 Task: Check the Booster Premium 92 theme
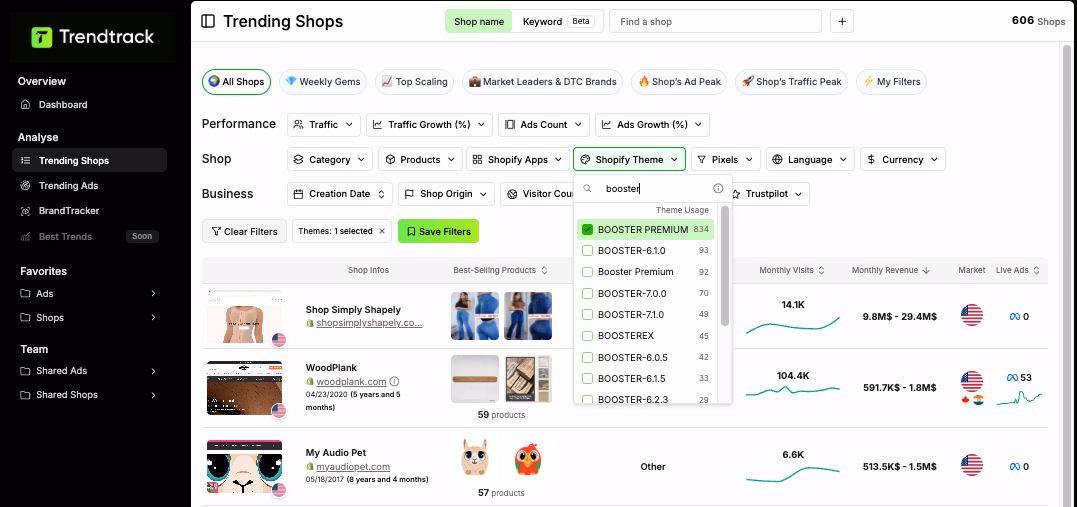[587, 272]
